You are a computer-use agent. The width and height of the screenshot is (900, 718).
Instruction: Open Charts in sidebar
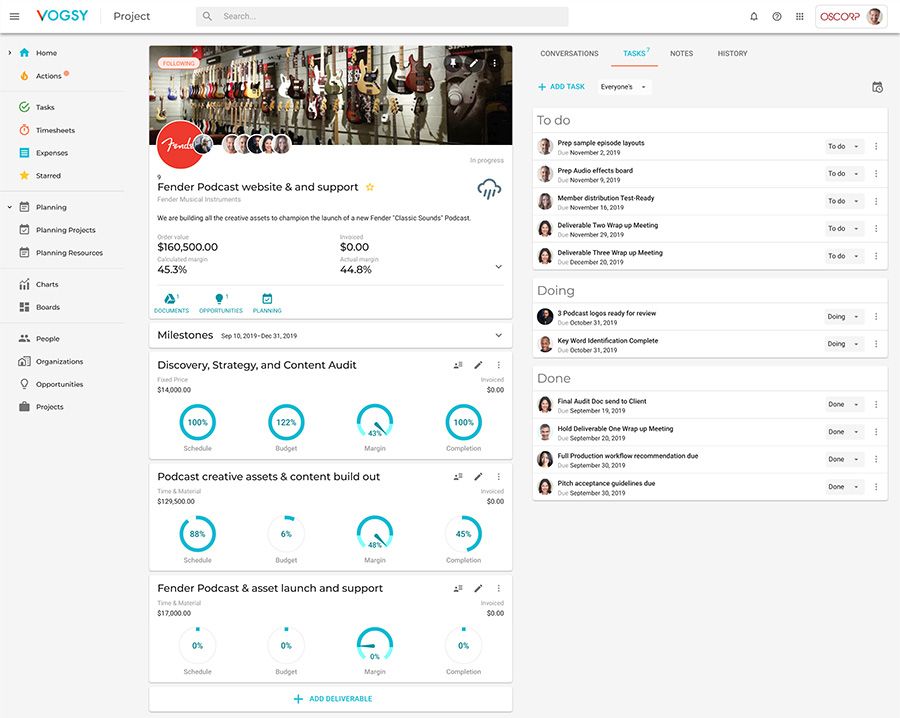(46, 284)
